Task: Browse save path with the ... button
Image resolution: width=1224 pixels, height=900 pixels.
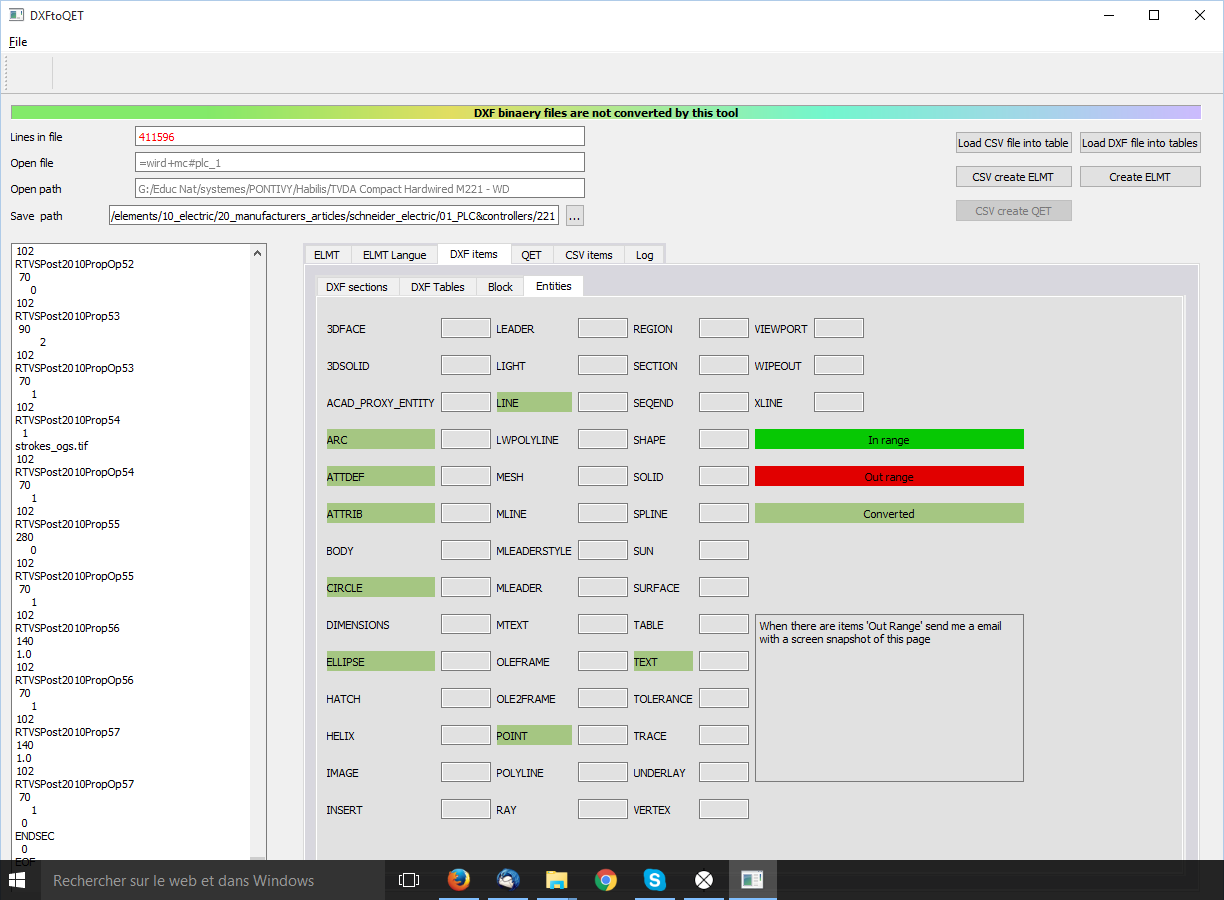Action: coord(574,216)
